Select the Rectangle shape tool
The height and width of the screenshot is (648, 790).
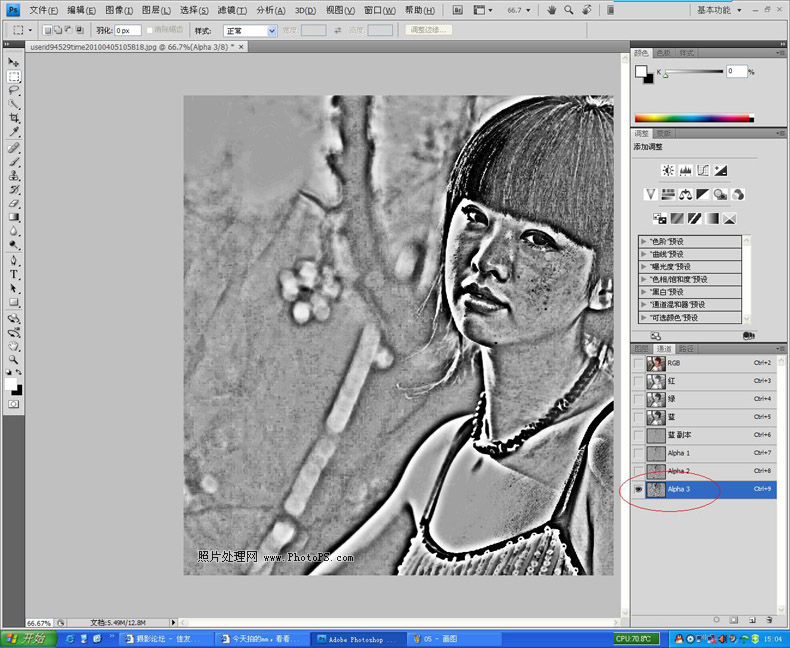14,302
